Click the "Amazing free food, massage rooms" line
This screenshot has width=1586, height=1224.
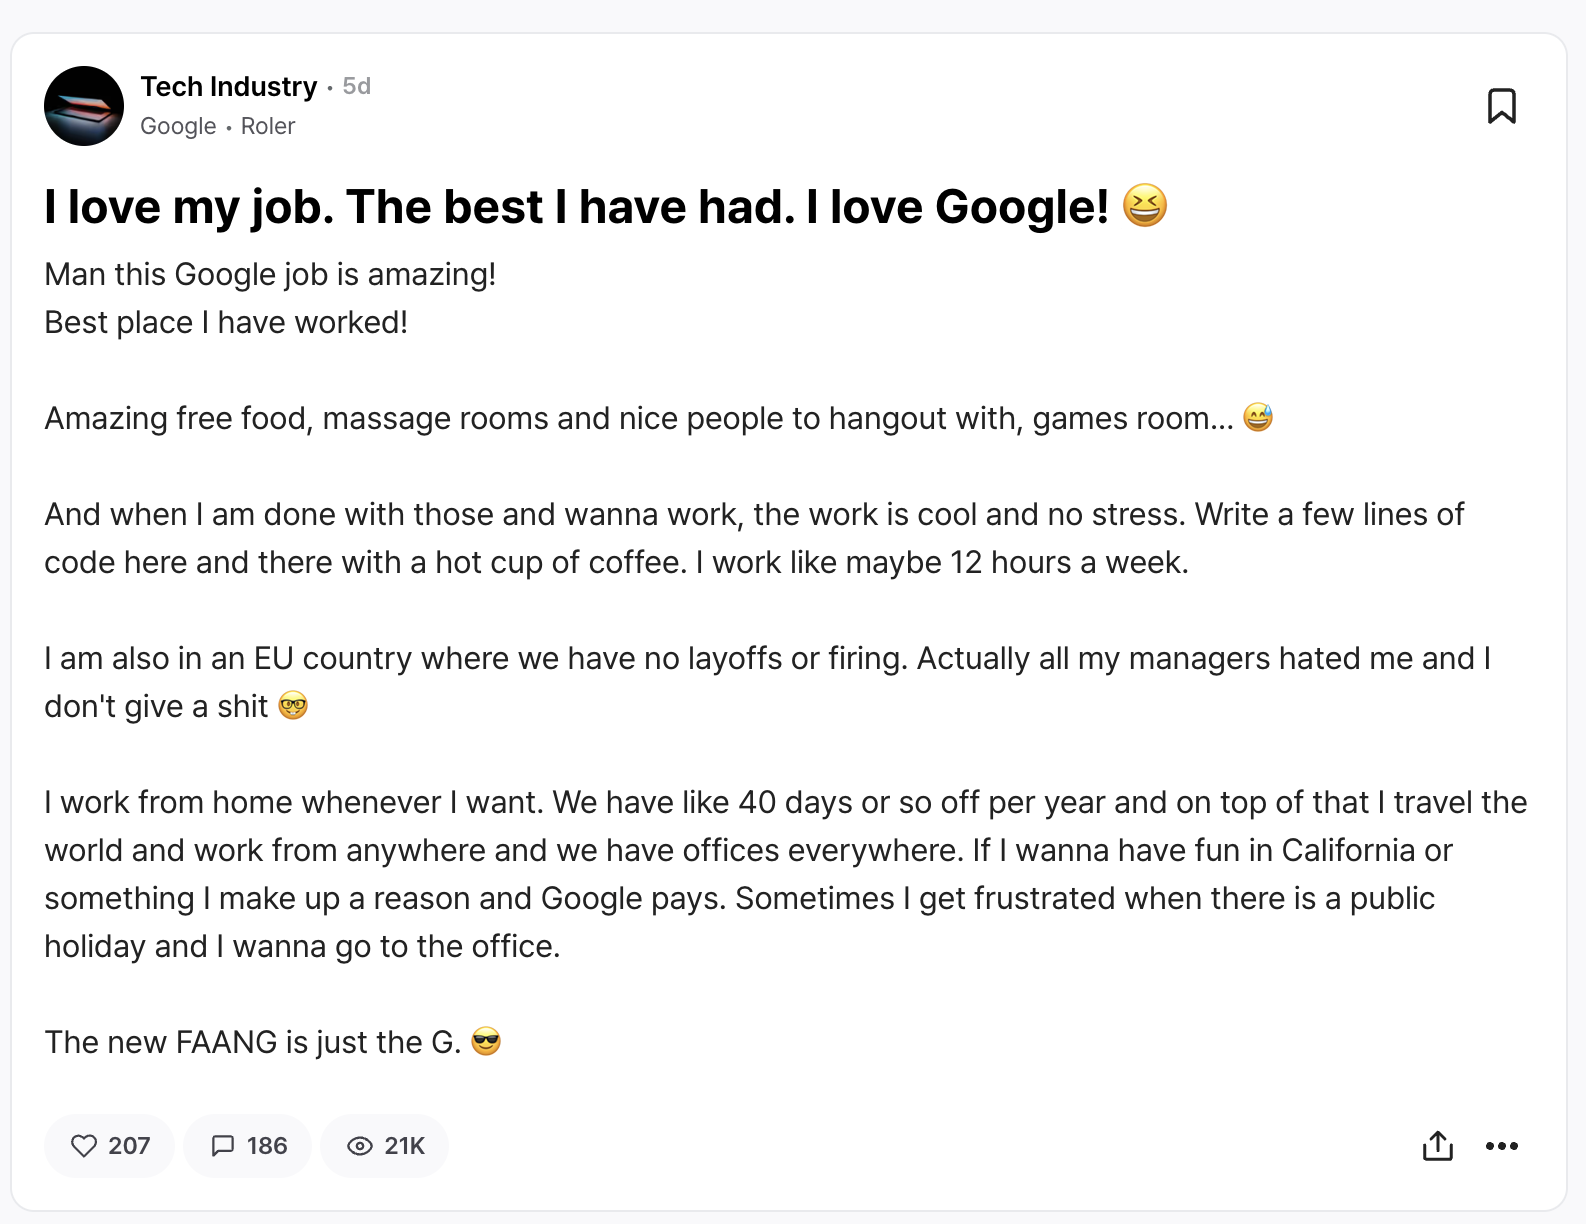click(638, 418)
